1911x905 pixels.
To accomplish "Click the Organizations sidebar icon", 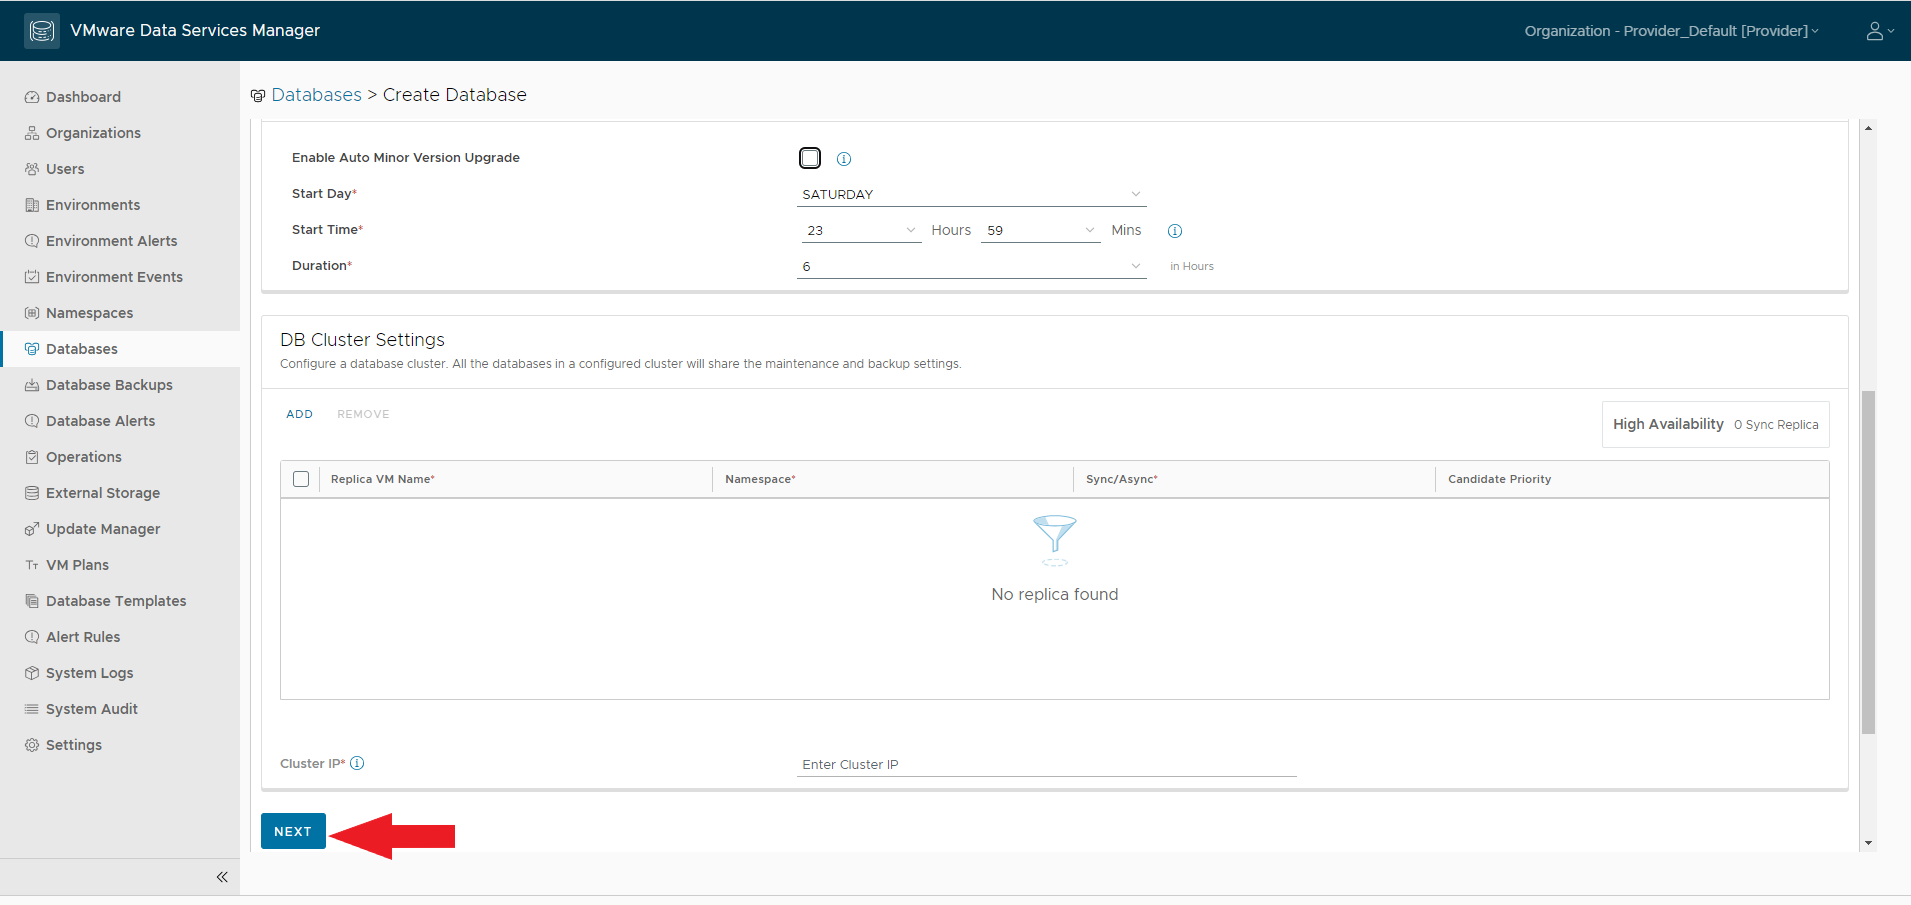I will tap(32, 133).
